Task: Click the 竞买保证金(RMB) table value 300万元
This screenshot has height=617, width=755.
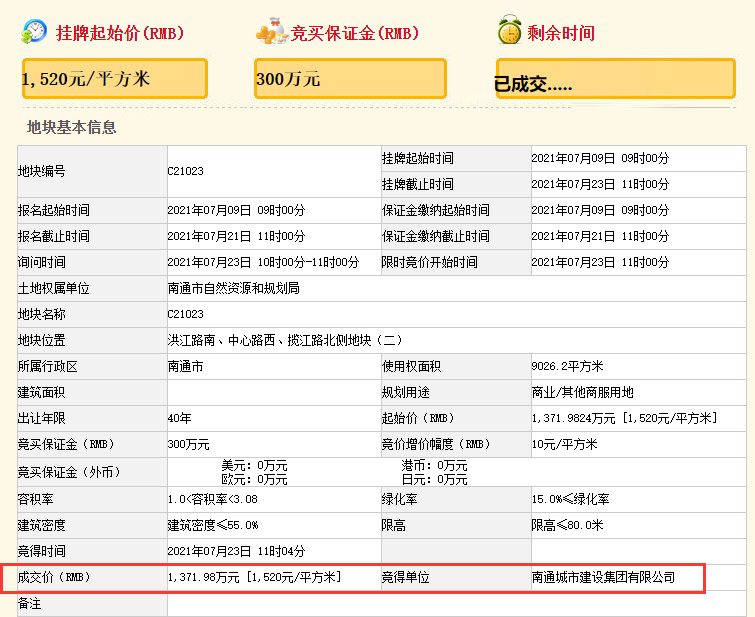Action: tap(188, 444)
